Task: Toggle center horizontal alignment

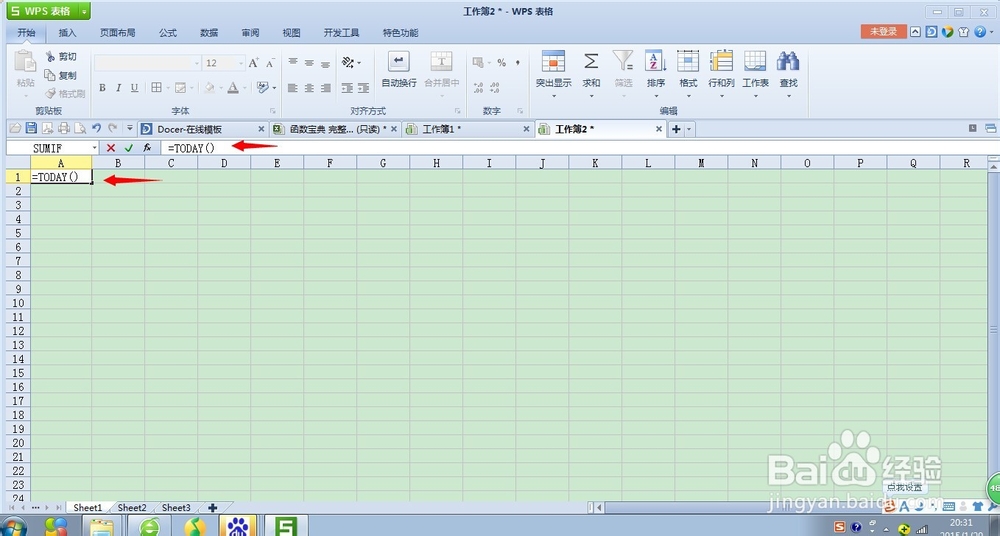Action: point(309,88)
